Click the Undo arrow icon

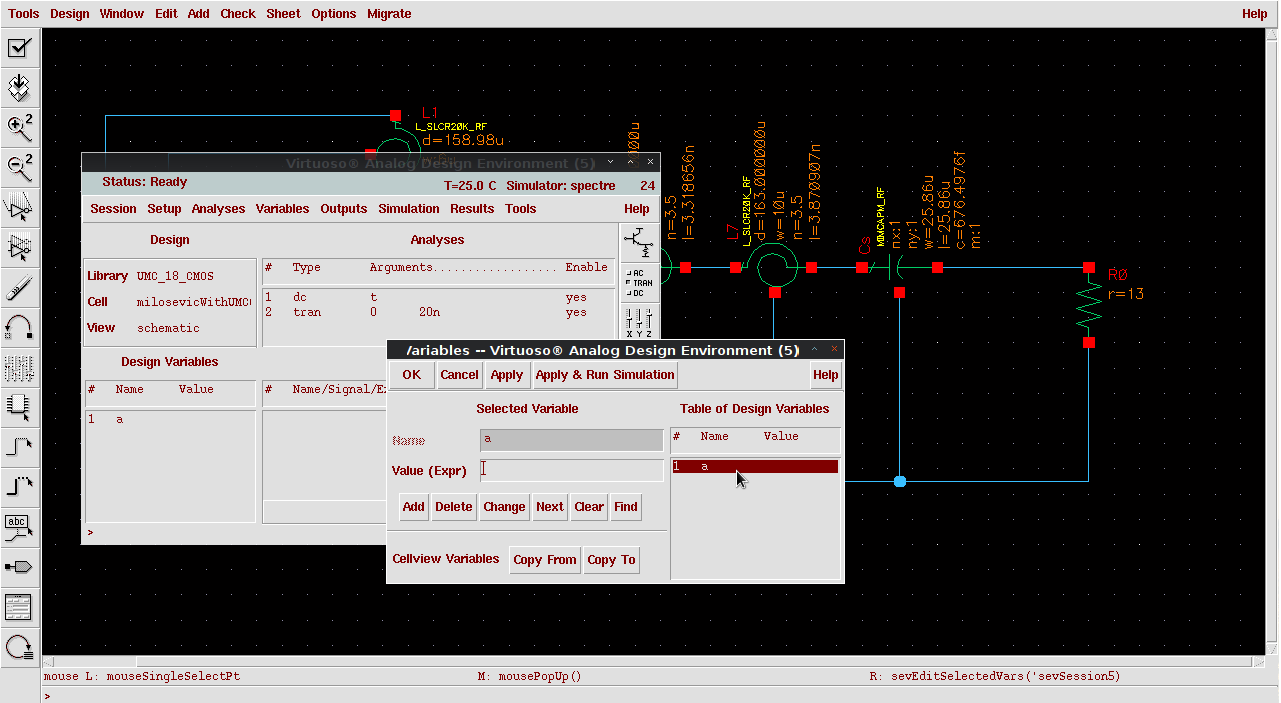point(19,327)
